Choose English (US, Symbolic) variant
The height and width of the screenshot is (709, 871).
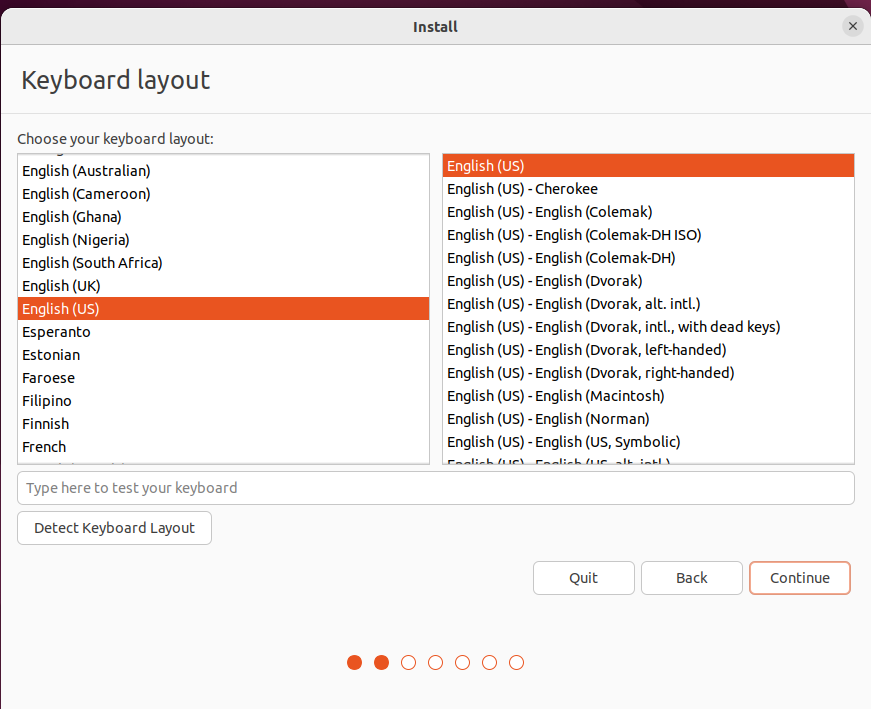point(563,442)
